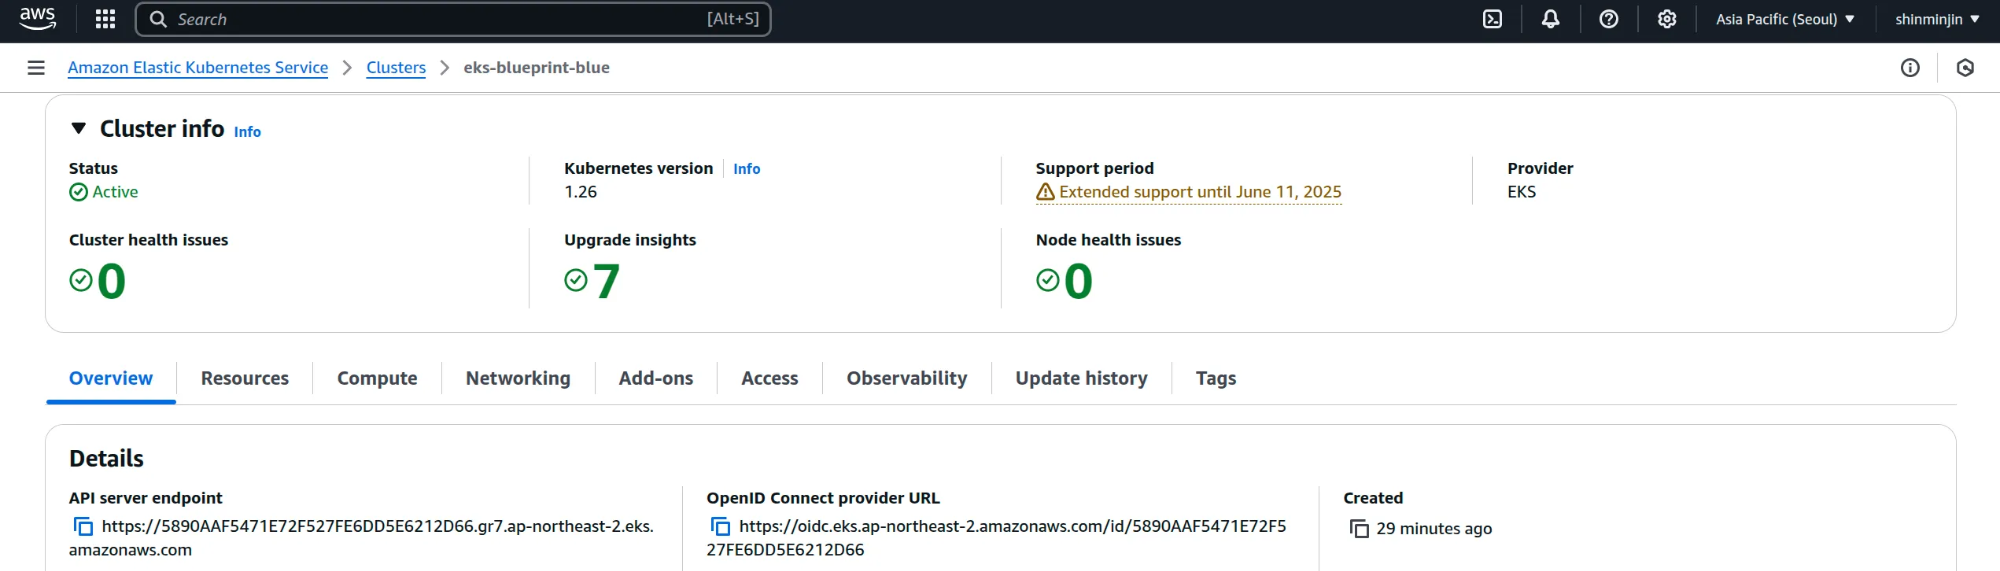
Task: Click Info link beside Cluster info
Action: point(247,132)
